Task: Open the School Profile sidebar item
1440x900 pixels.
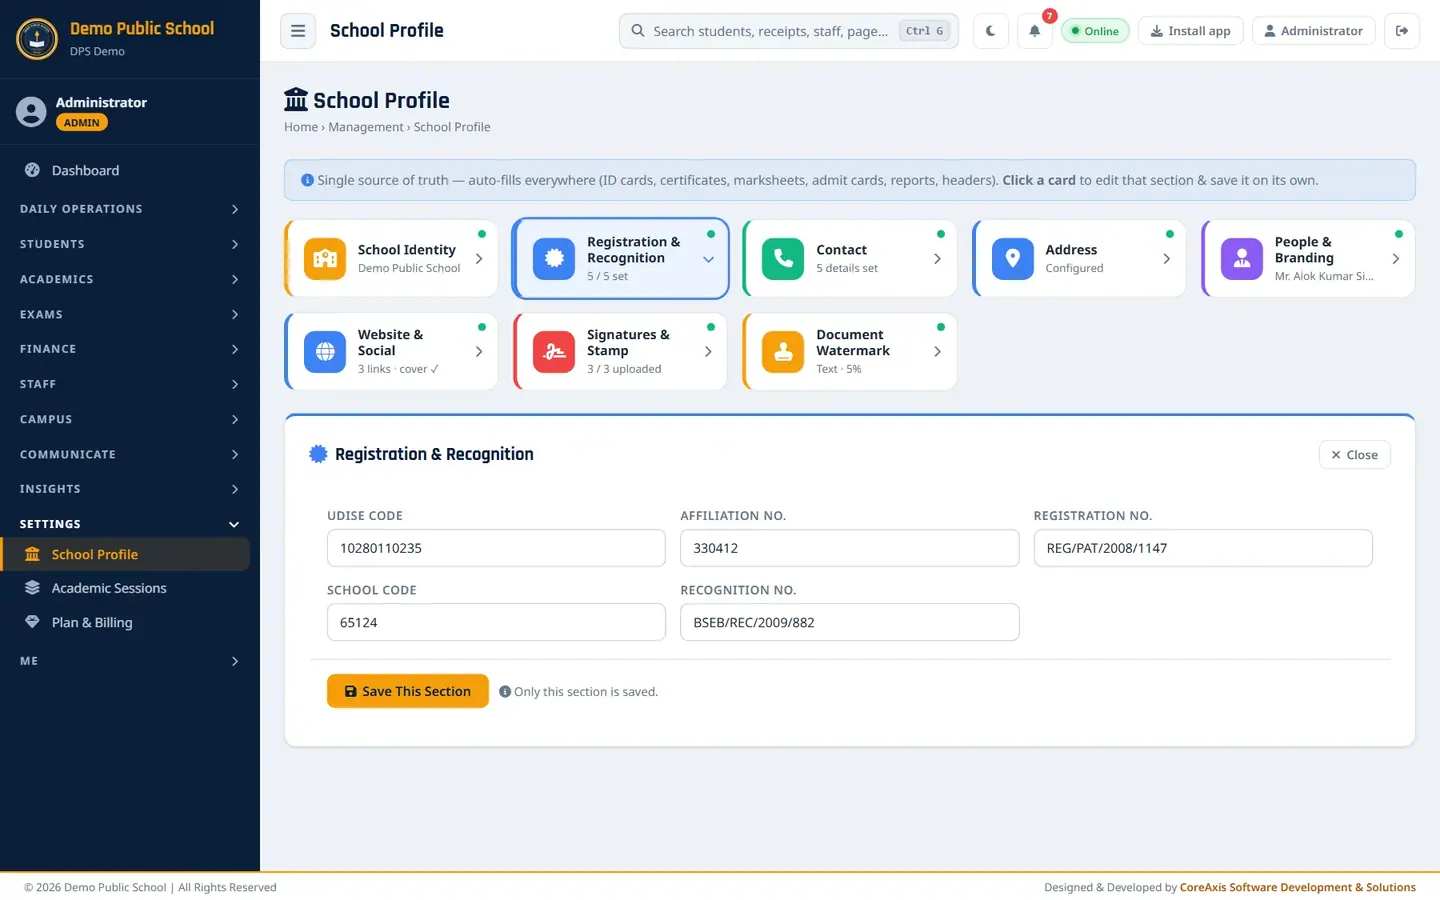Action: pos(126,554)
